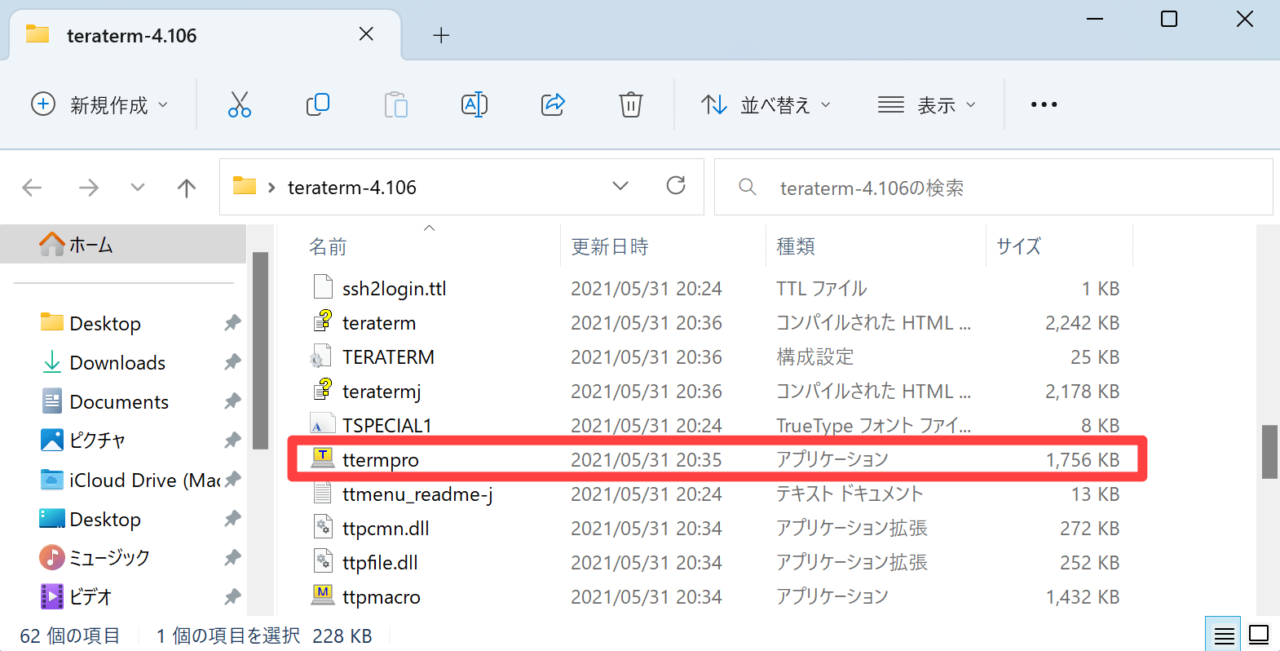Open the address bar history dropdown
The image size is (1280, 651).
(620, 187)
